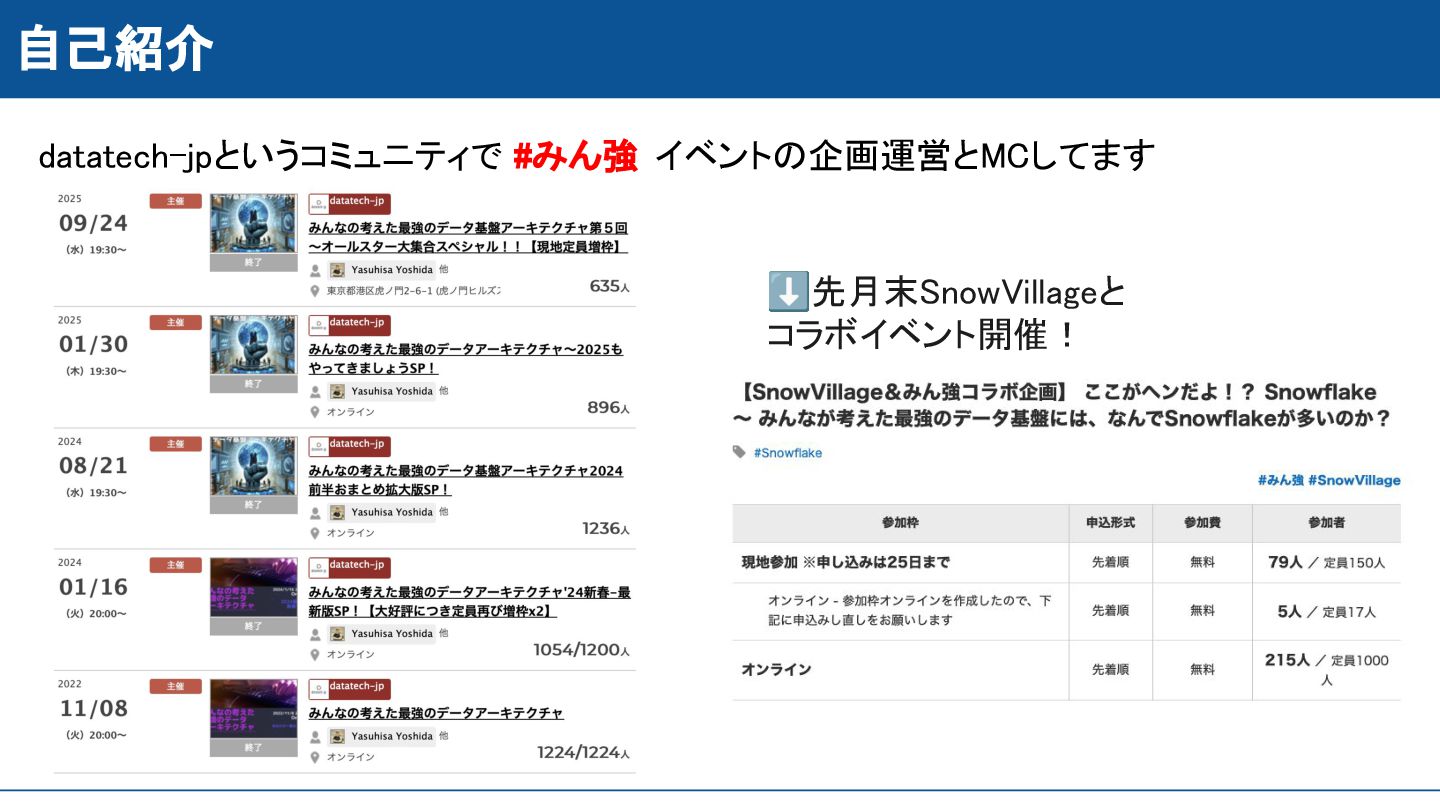This screenshot has height=810, width=1440.
Task: Click the 参加枠 table column header
Action: 900,523
